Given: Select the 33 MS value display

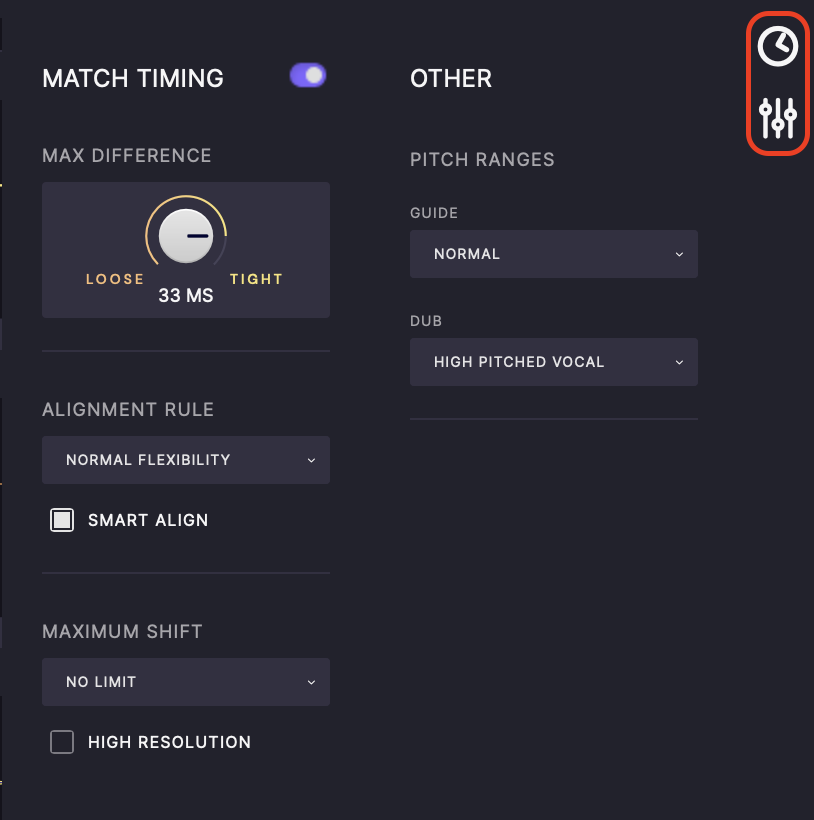Looking at the screenshot, I should coord(185,296).
